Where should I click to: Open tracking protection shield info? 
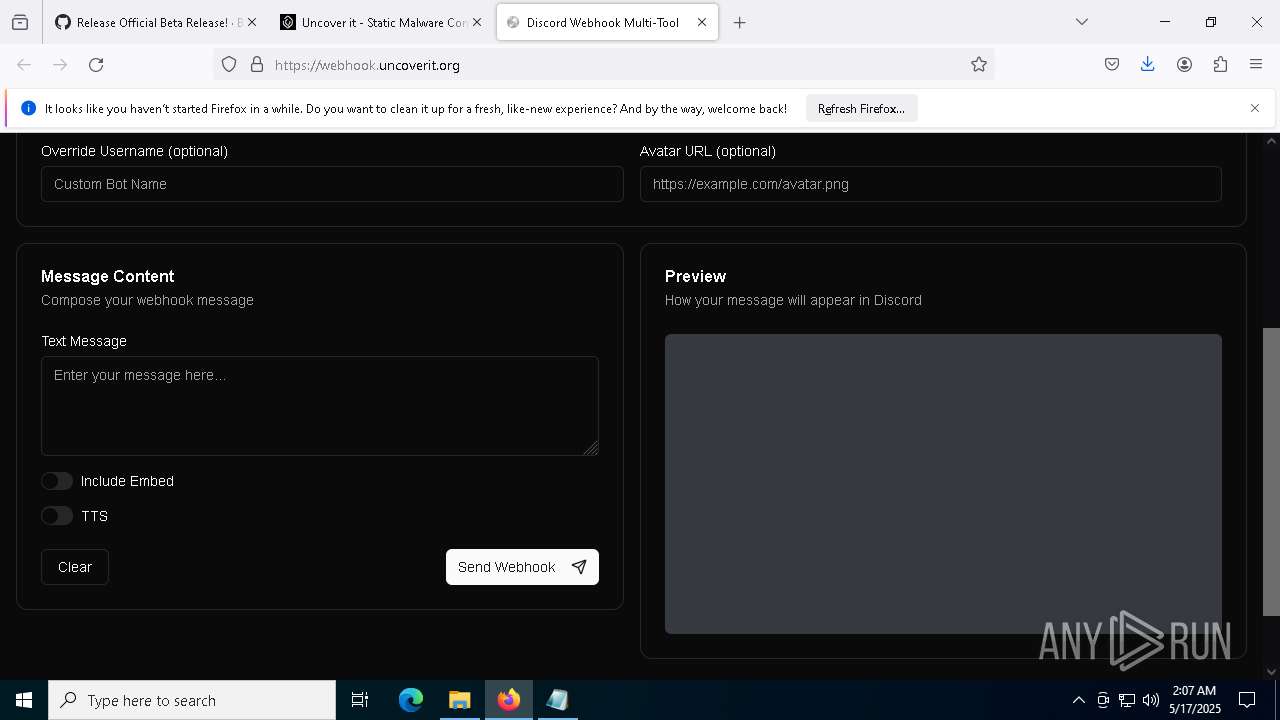click(229, 65)
